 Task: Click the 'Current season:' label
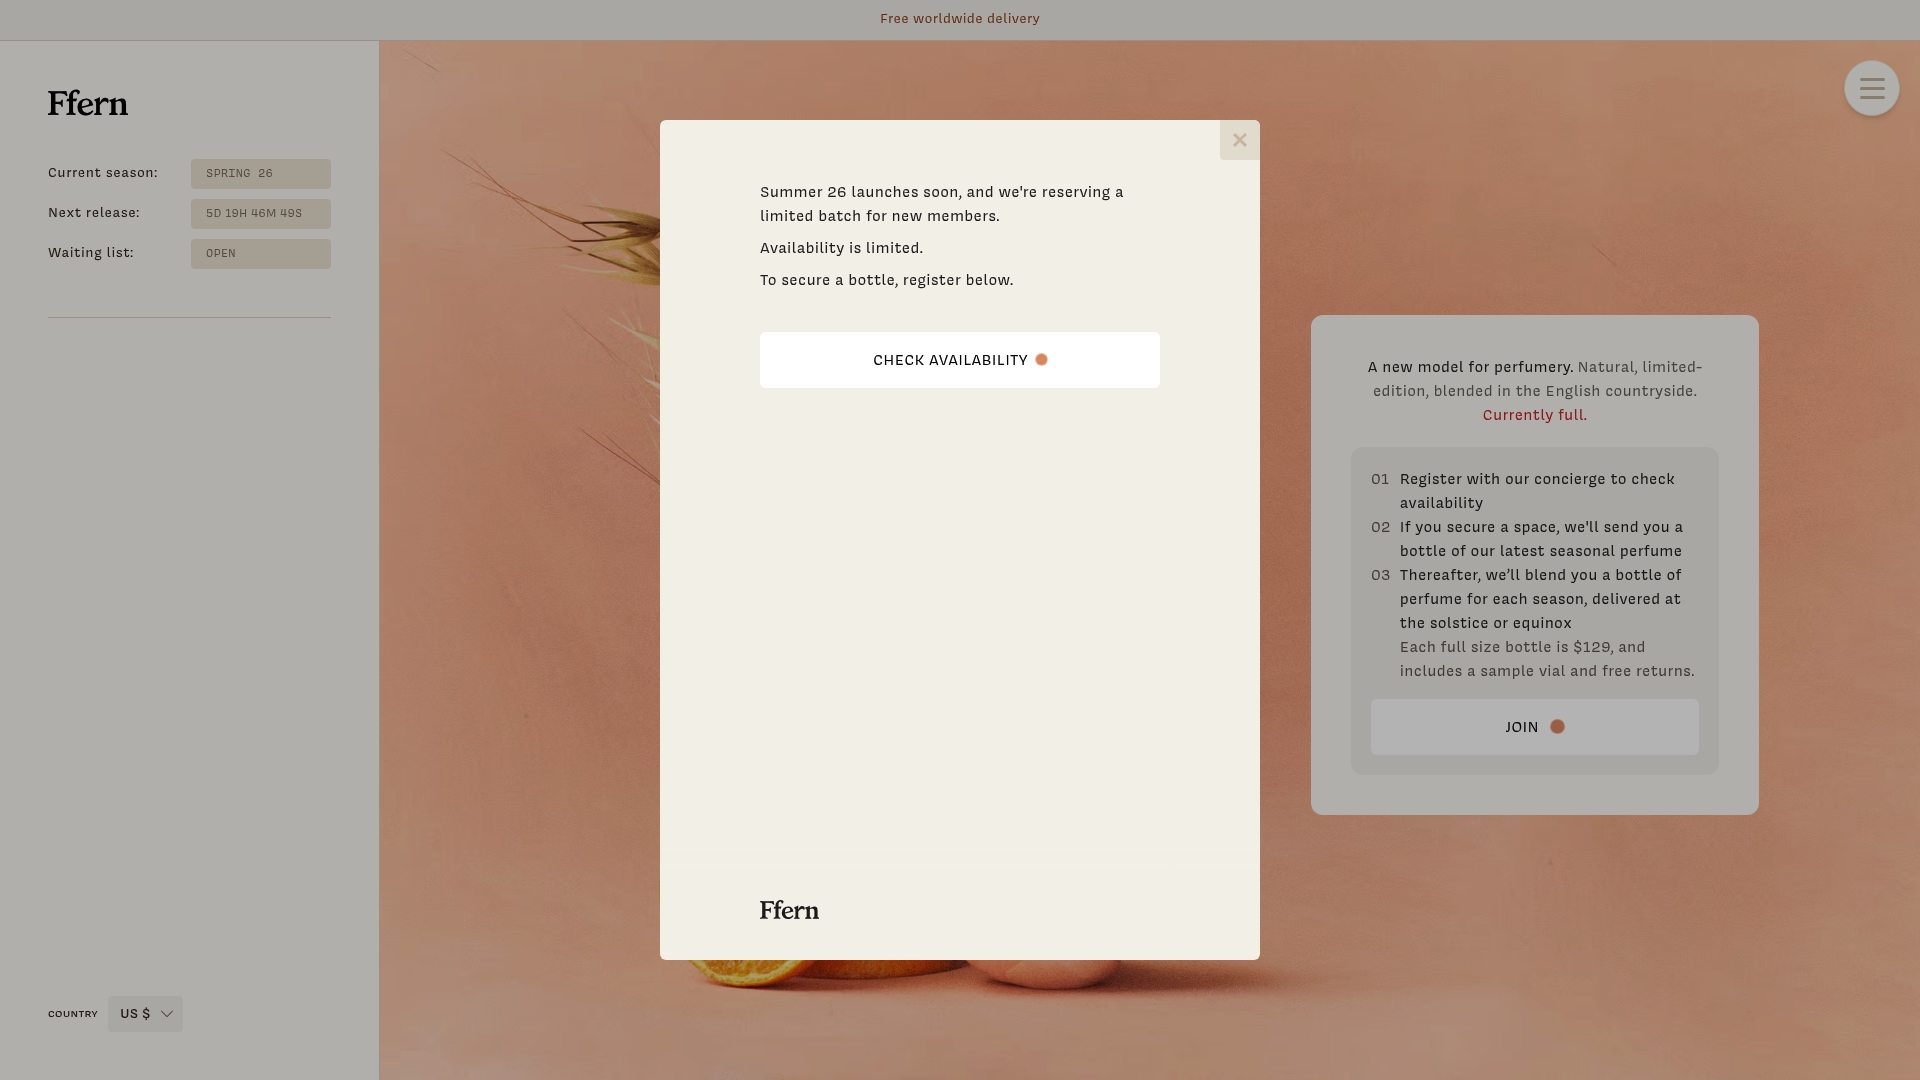tap(103, 173)
